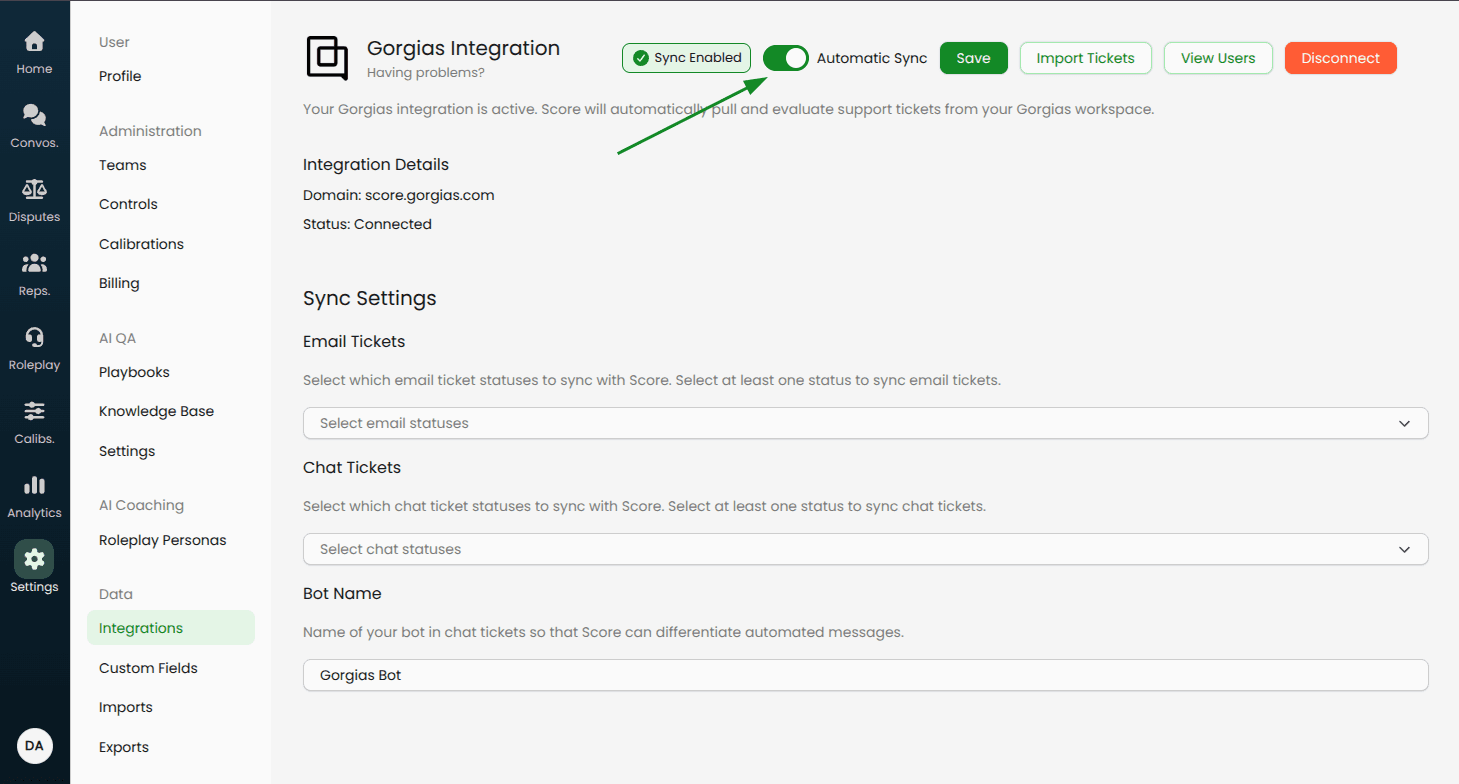Open the DA user avatar
This screenshot has height=784, width=1459.
click(x=34, y=746)
